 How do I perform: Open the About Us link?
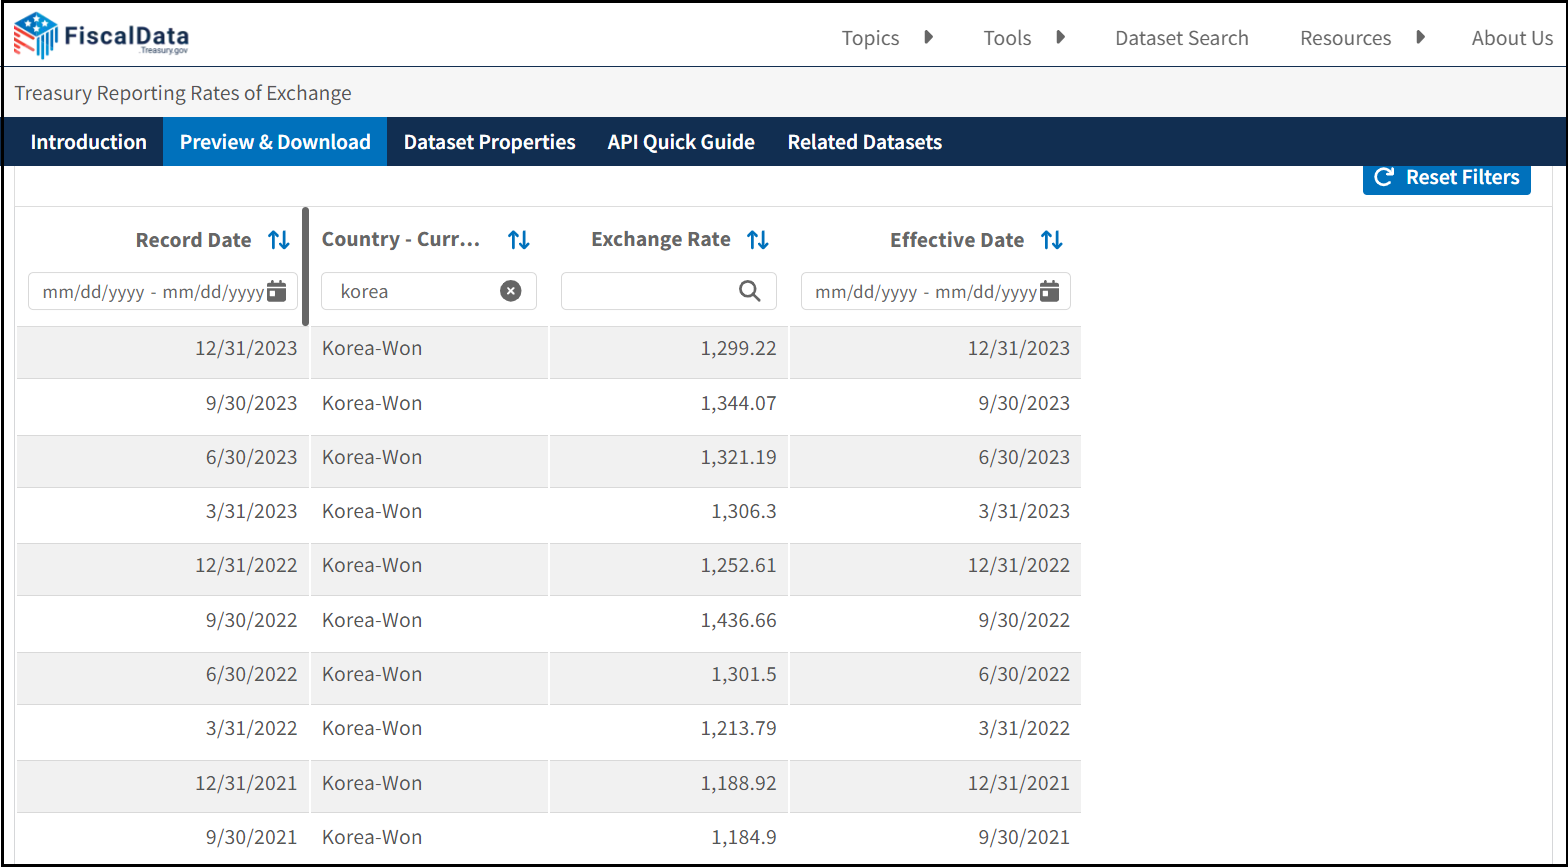click(x=1512, y=38)
